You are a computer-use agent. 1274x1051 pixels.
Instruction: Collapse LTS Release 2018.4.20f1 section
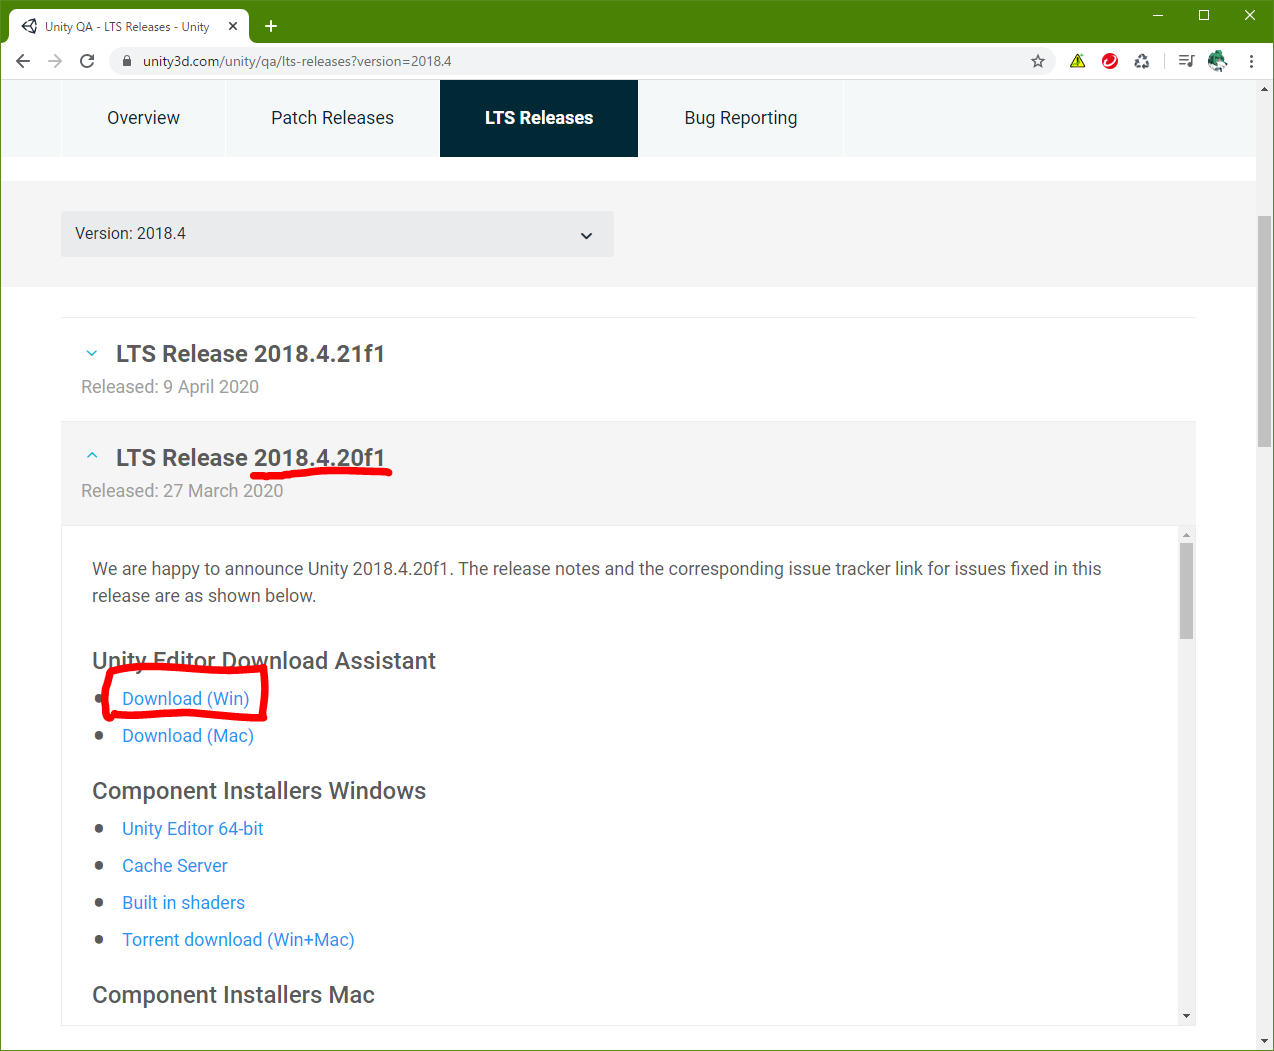[x=92, y=457]
